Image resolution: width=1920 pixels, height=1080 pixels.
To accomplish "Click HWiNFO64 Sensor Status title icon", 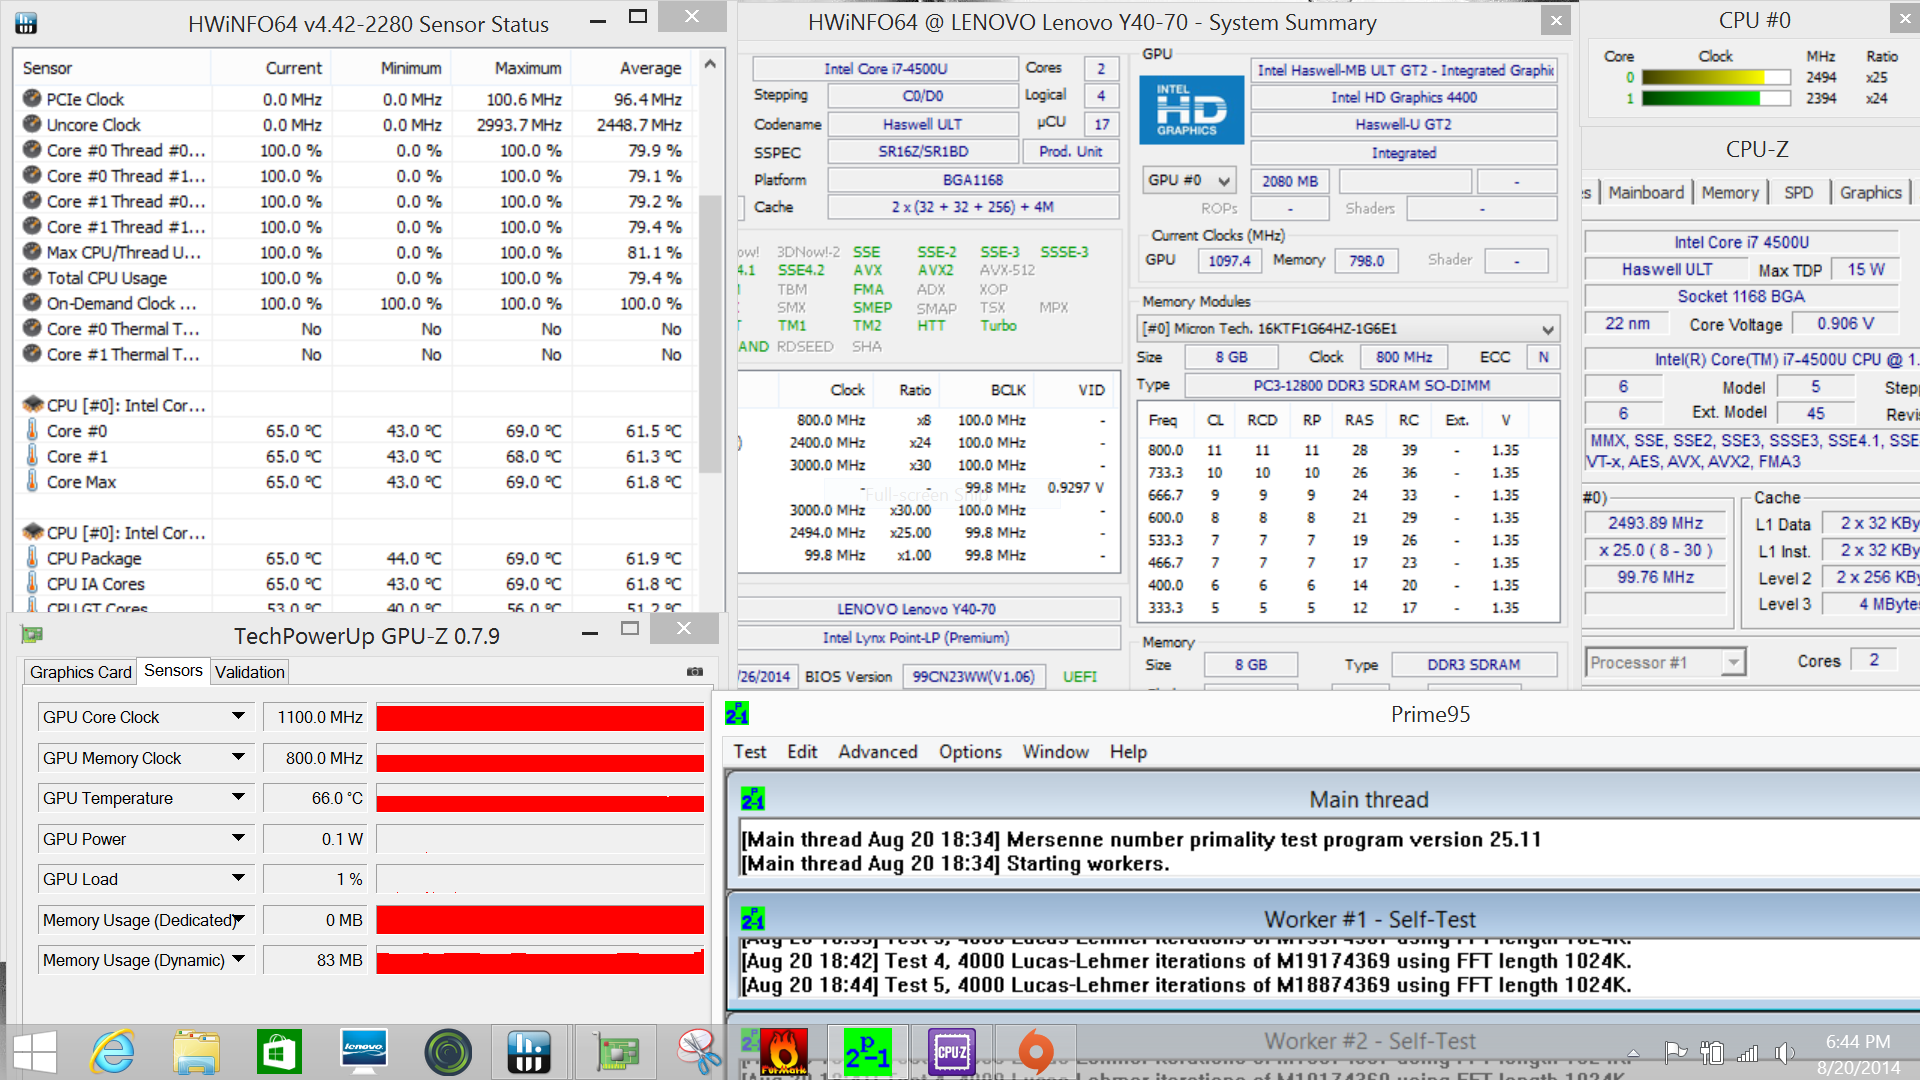I will click(26, 23).
